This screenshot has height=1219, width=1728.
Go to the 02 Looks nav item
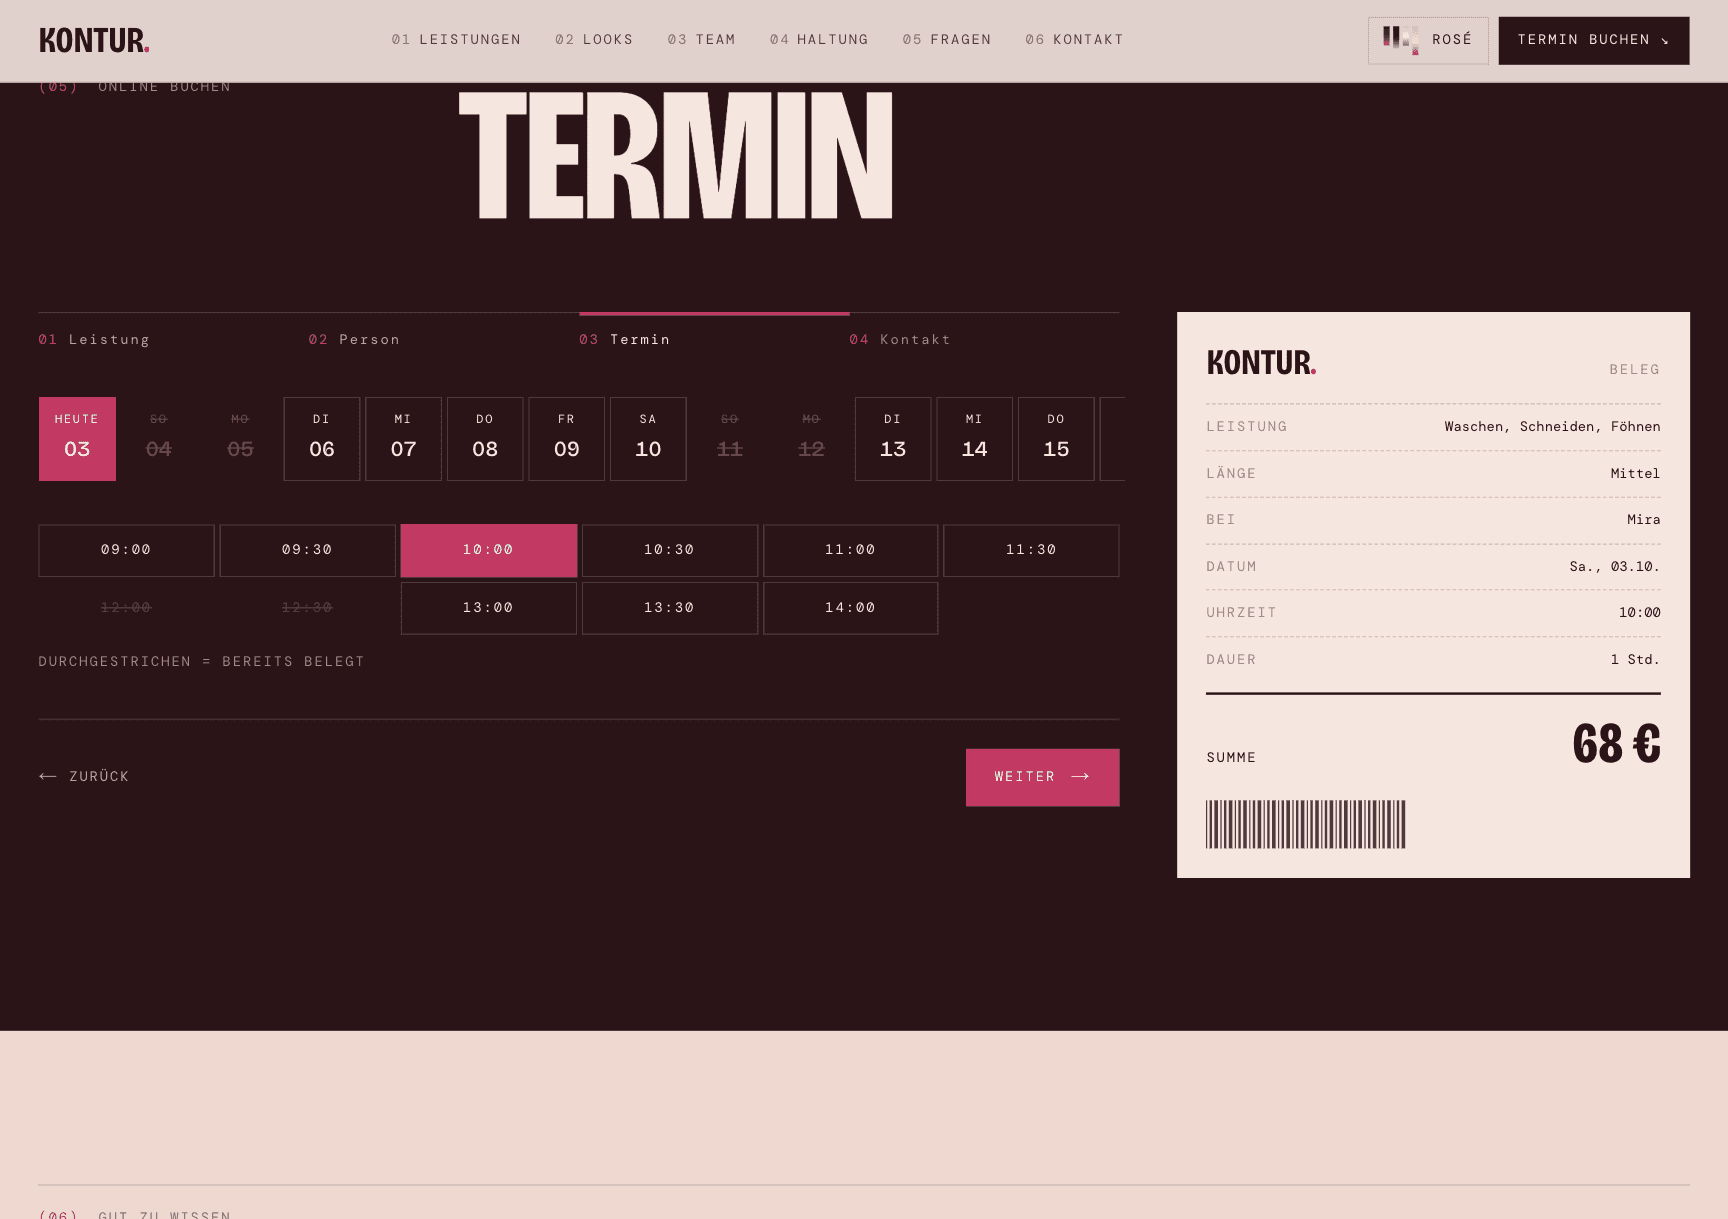(x=594, y=40)
